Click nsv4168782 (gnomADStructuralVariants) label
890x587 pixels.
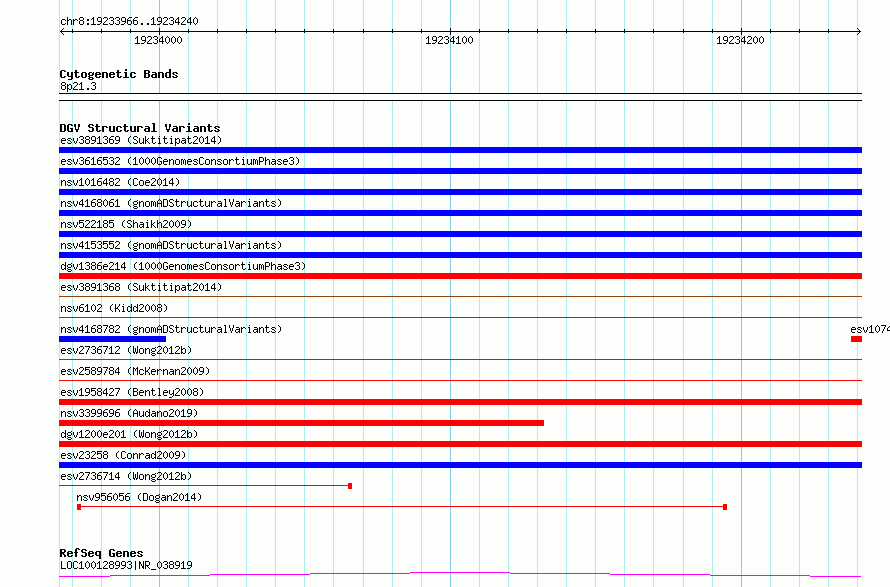coord(171,329)
